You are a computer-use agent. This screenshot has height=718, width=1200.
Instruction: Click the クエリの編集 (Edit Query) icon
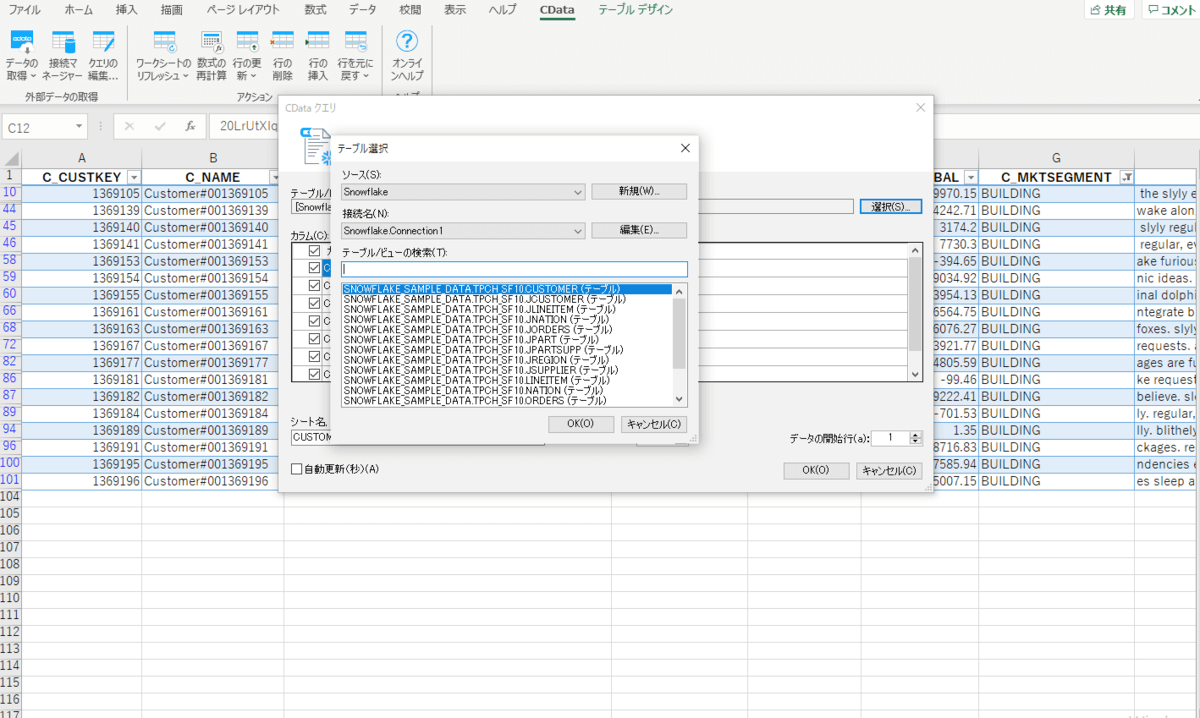(103, 42)
